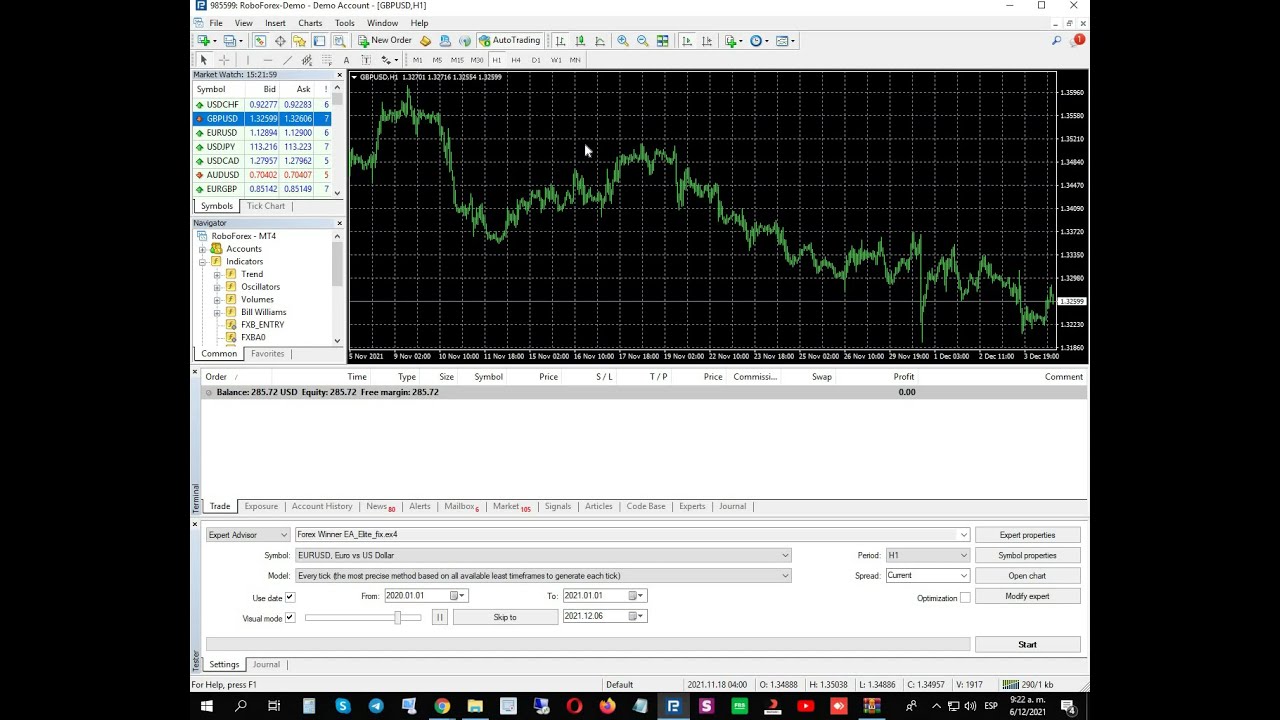Select the text label tool
This screenshot has width=1280, height=720.
coord(366,60)
